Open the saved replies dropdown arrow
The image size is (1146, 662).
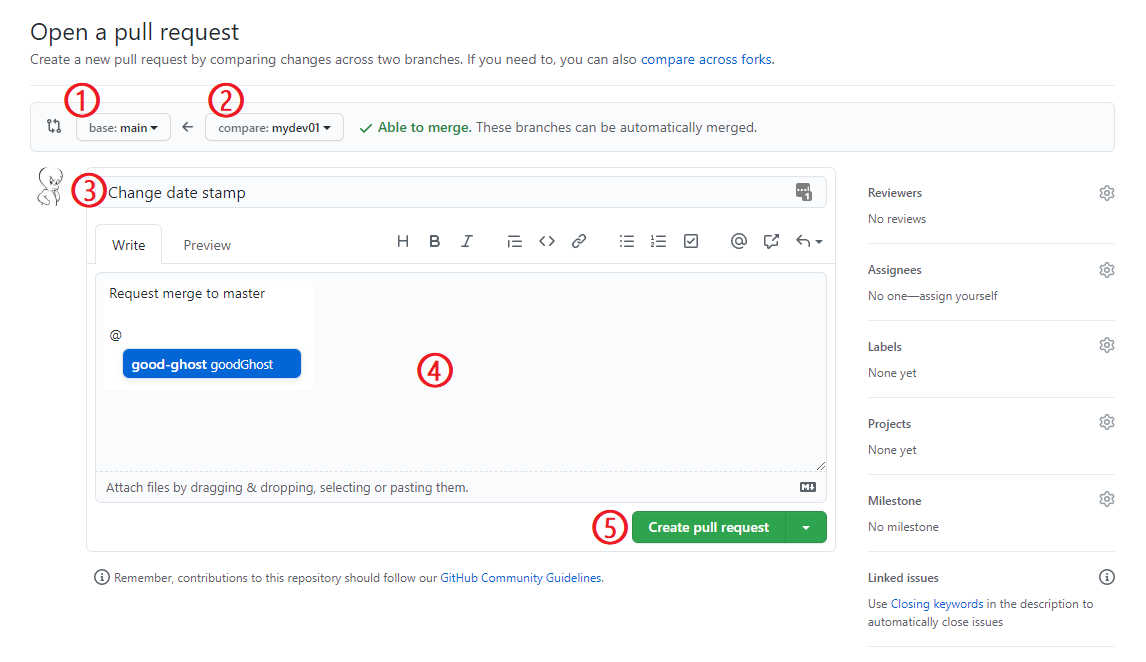[818, 240]
